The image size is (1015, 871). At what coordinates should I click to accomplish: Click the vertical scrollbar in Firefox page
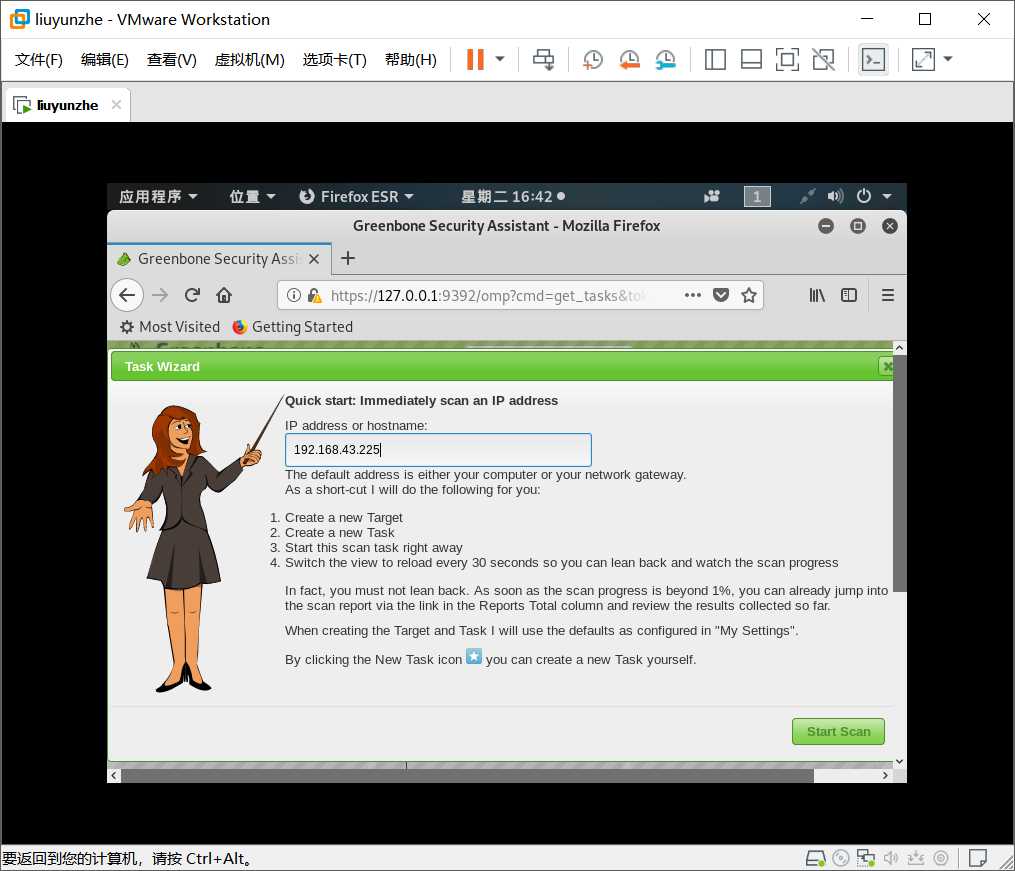900,472
